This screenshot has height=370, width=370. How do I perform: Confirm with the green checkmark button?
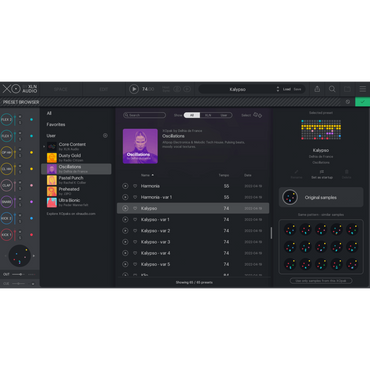pos(362,102)
